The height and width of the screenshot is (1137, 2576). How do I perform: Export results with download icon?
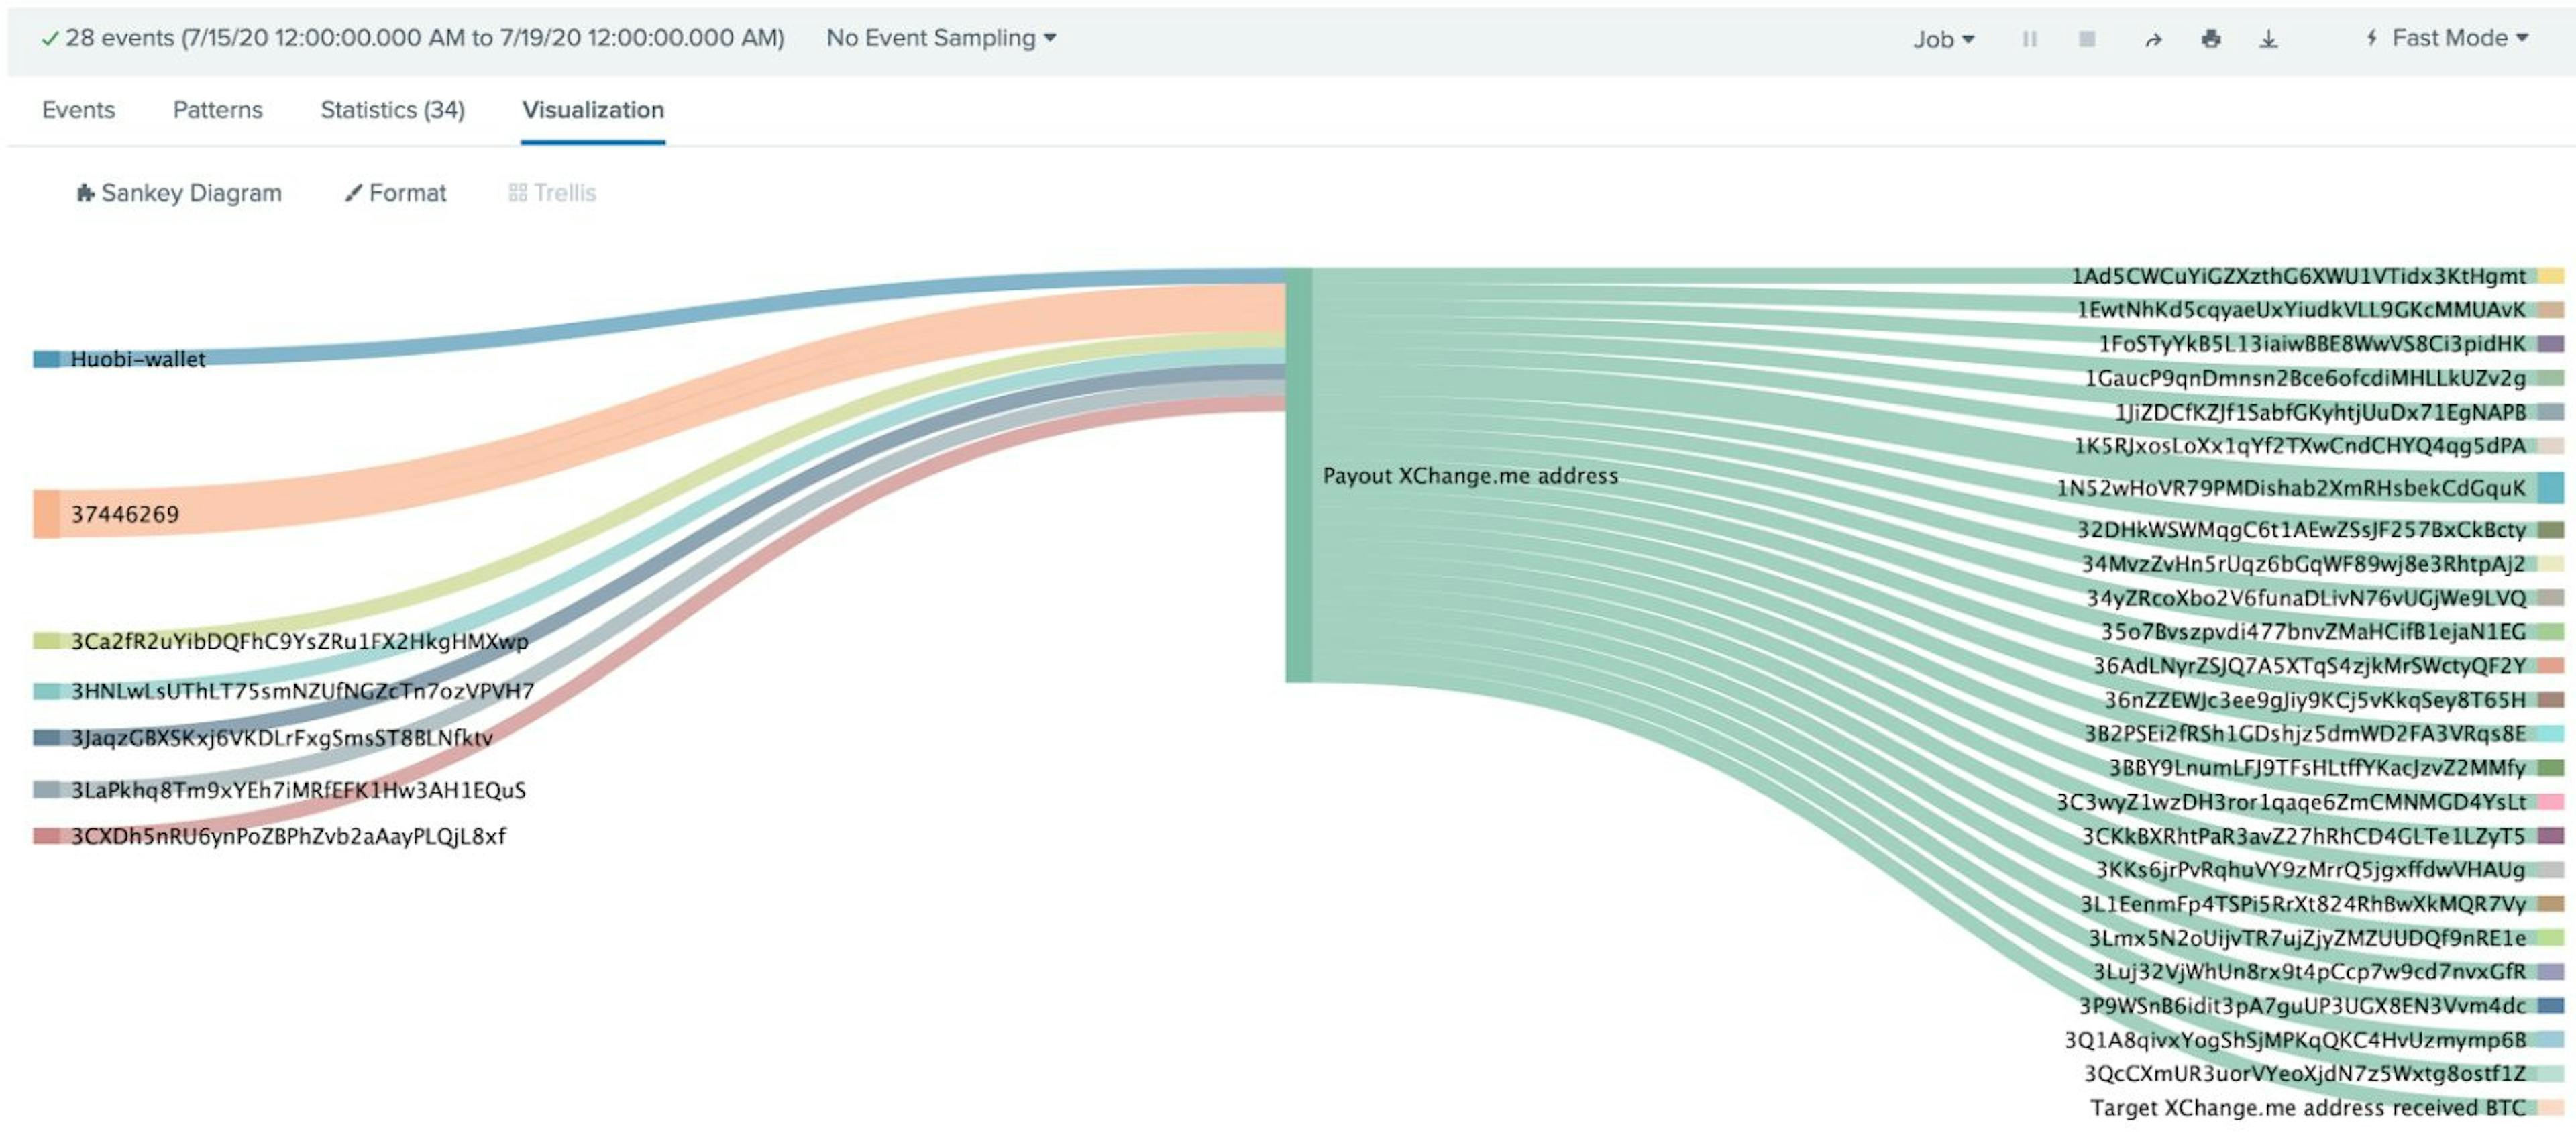coord(2268,39)
